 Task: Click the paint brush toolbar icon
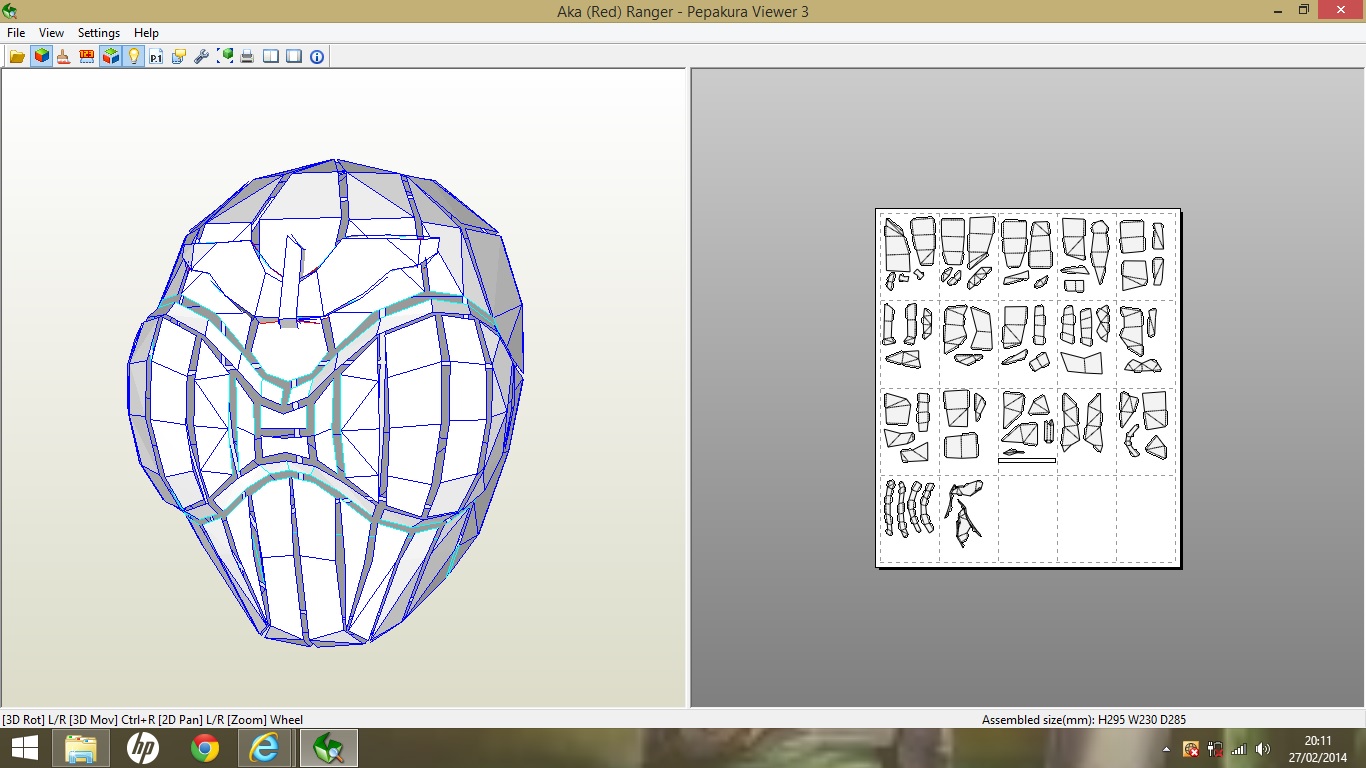[64, 57]
